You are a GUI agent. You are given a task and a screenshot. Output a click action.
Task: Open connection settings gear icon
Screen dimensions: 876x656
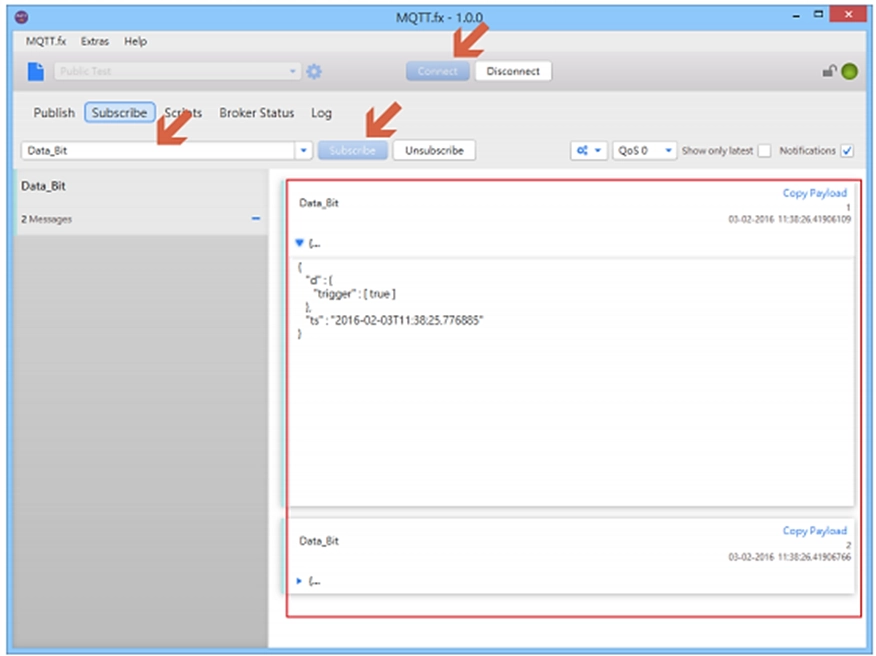point(314,72)
